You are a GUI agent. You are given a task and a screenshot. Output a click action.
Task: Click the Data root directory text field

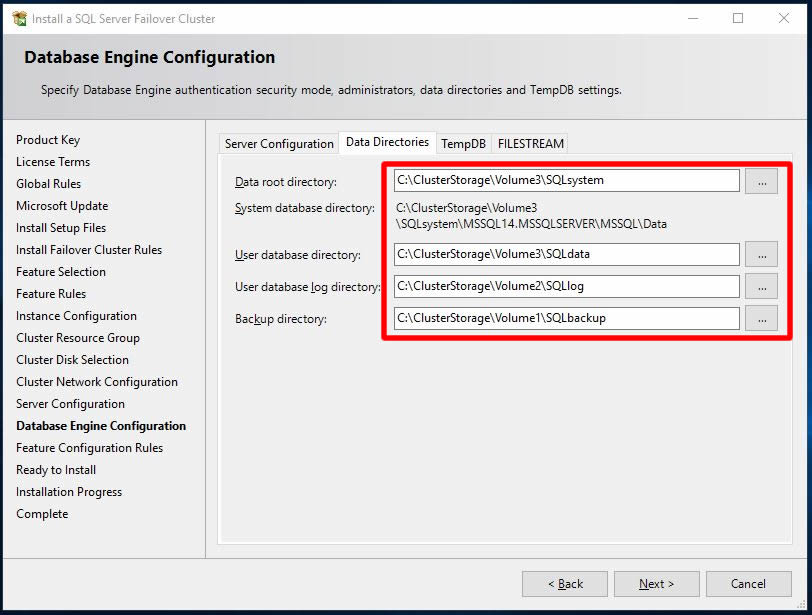pos(566,181)
